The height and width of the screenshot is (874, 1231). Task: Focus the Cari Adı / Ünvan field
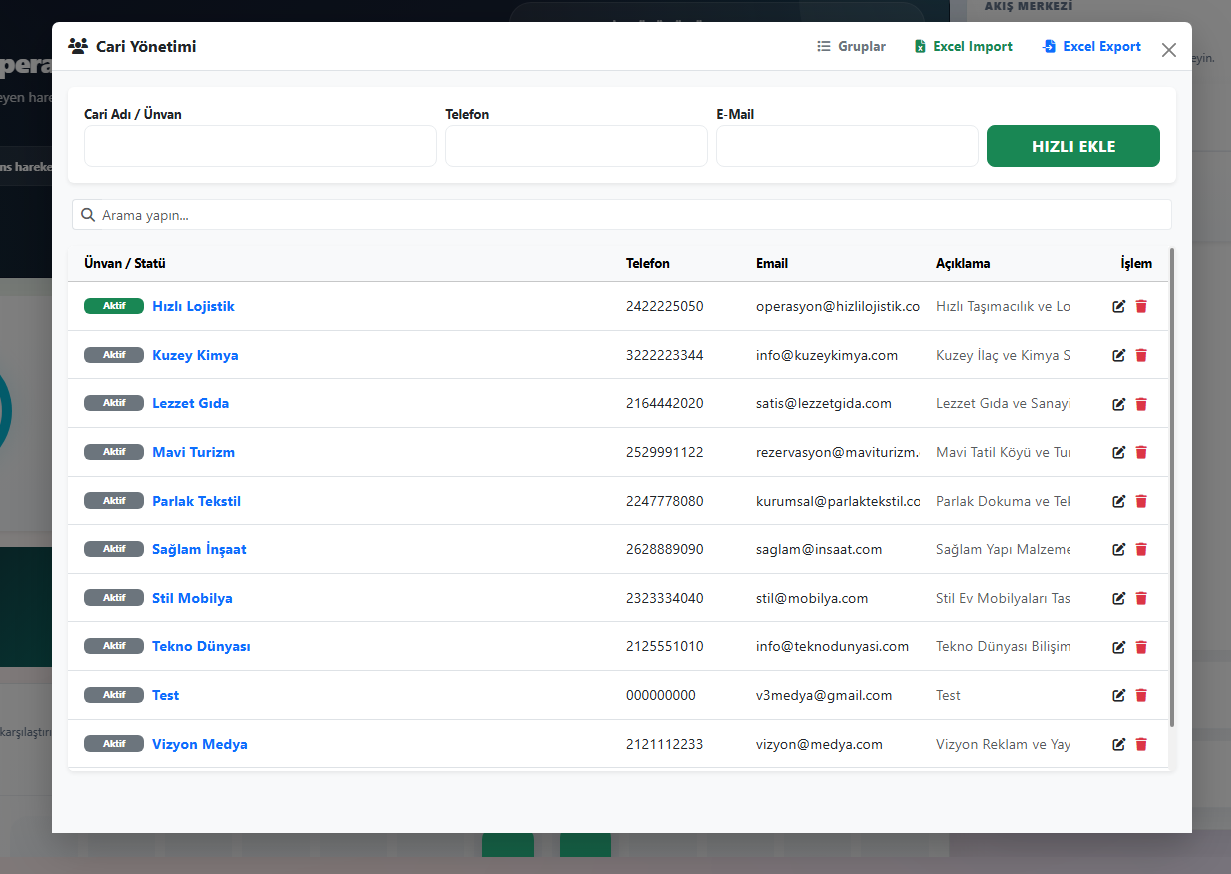tap(260, 146)
